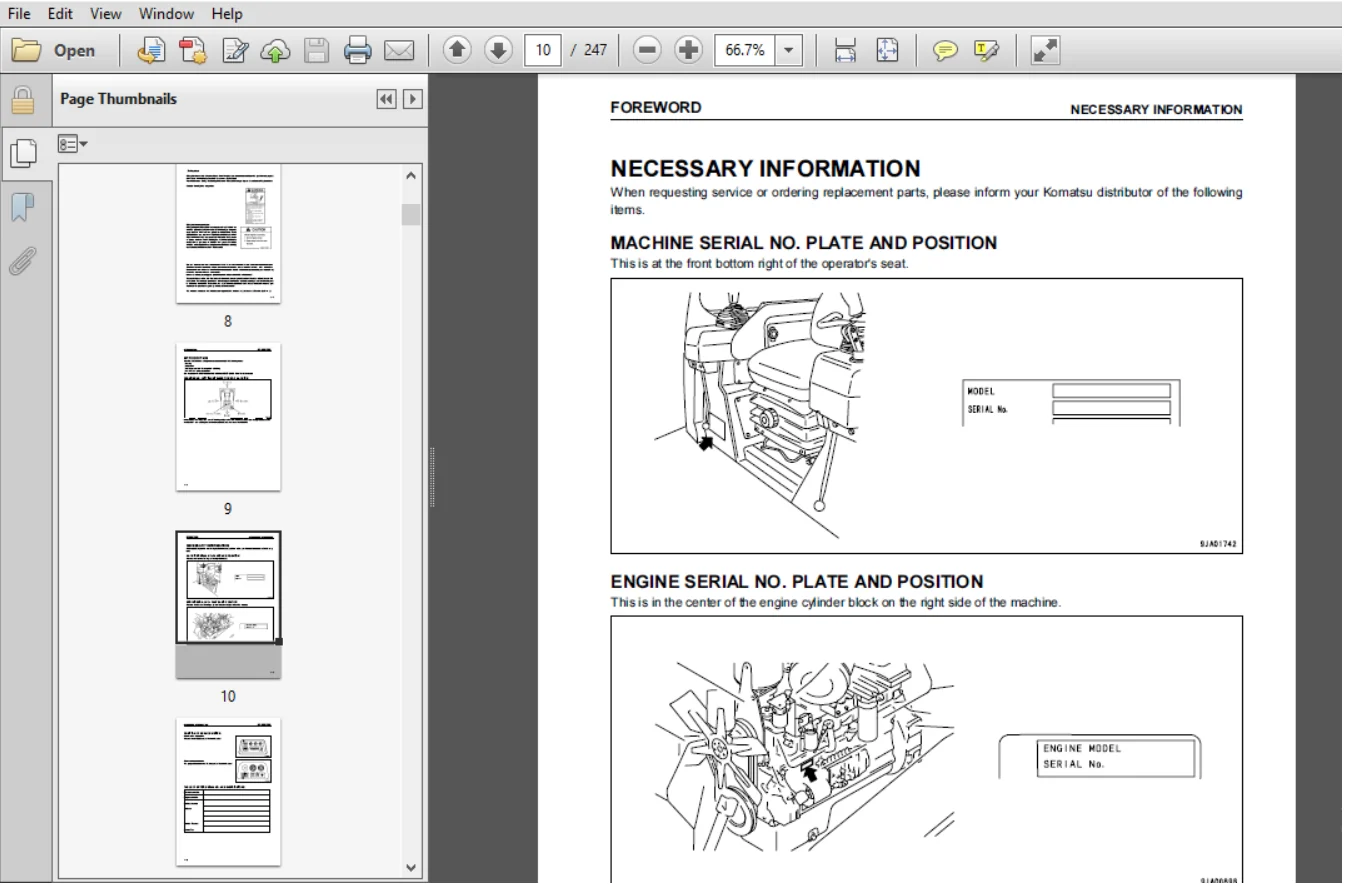The height and width of the screenshot is (886, 1347).
Task: Click the thumbnail label number 9
Action: (x=228, y=508)
